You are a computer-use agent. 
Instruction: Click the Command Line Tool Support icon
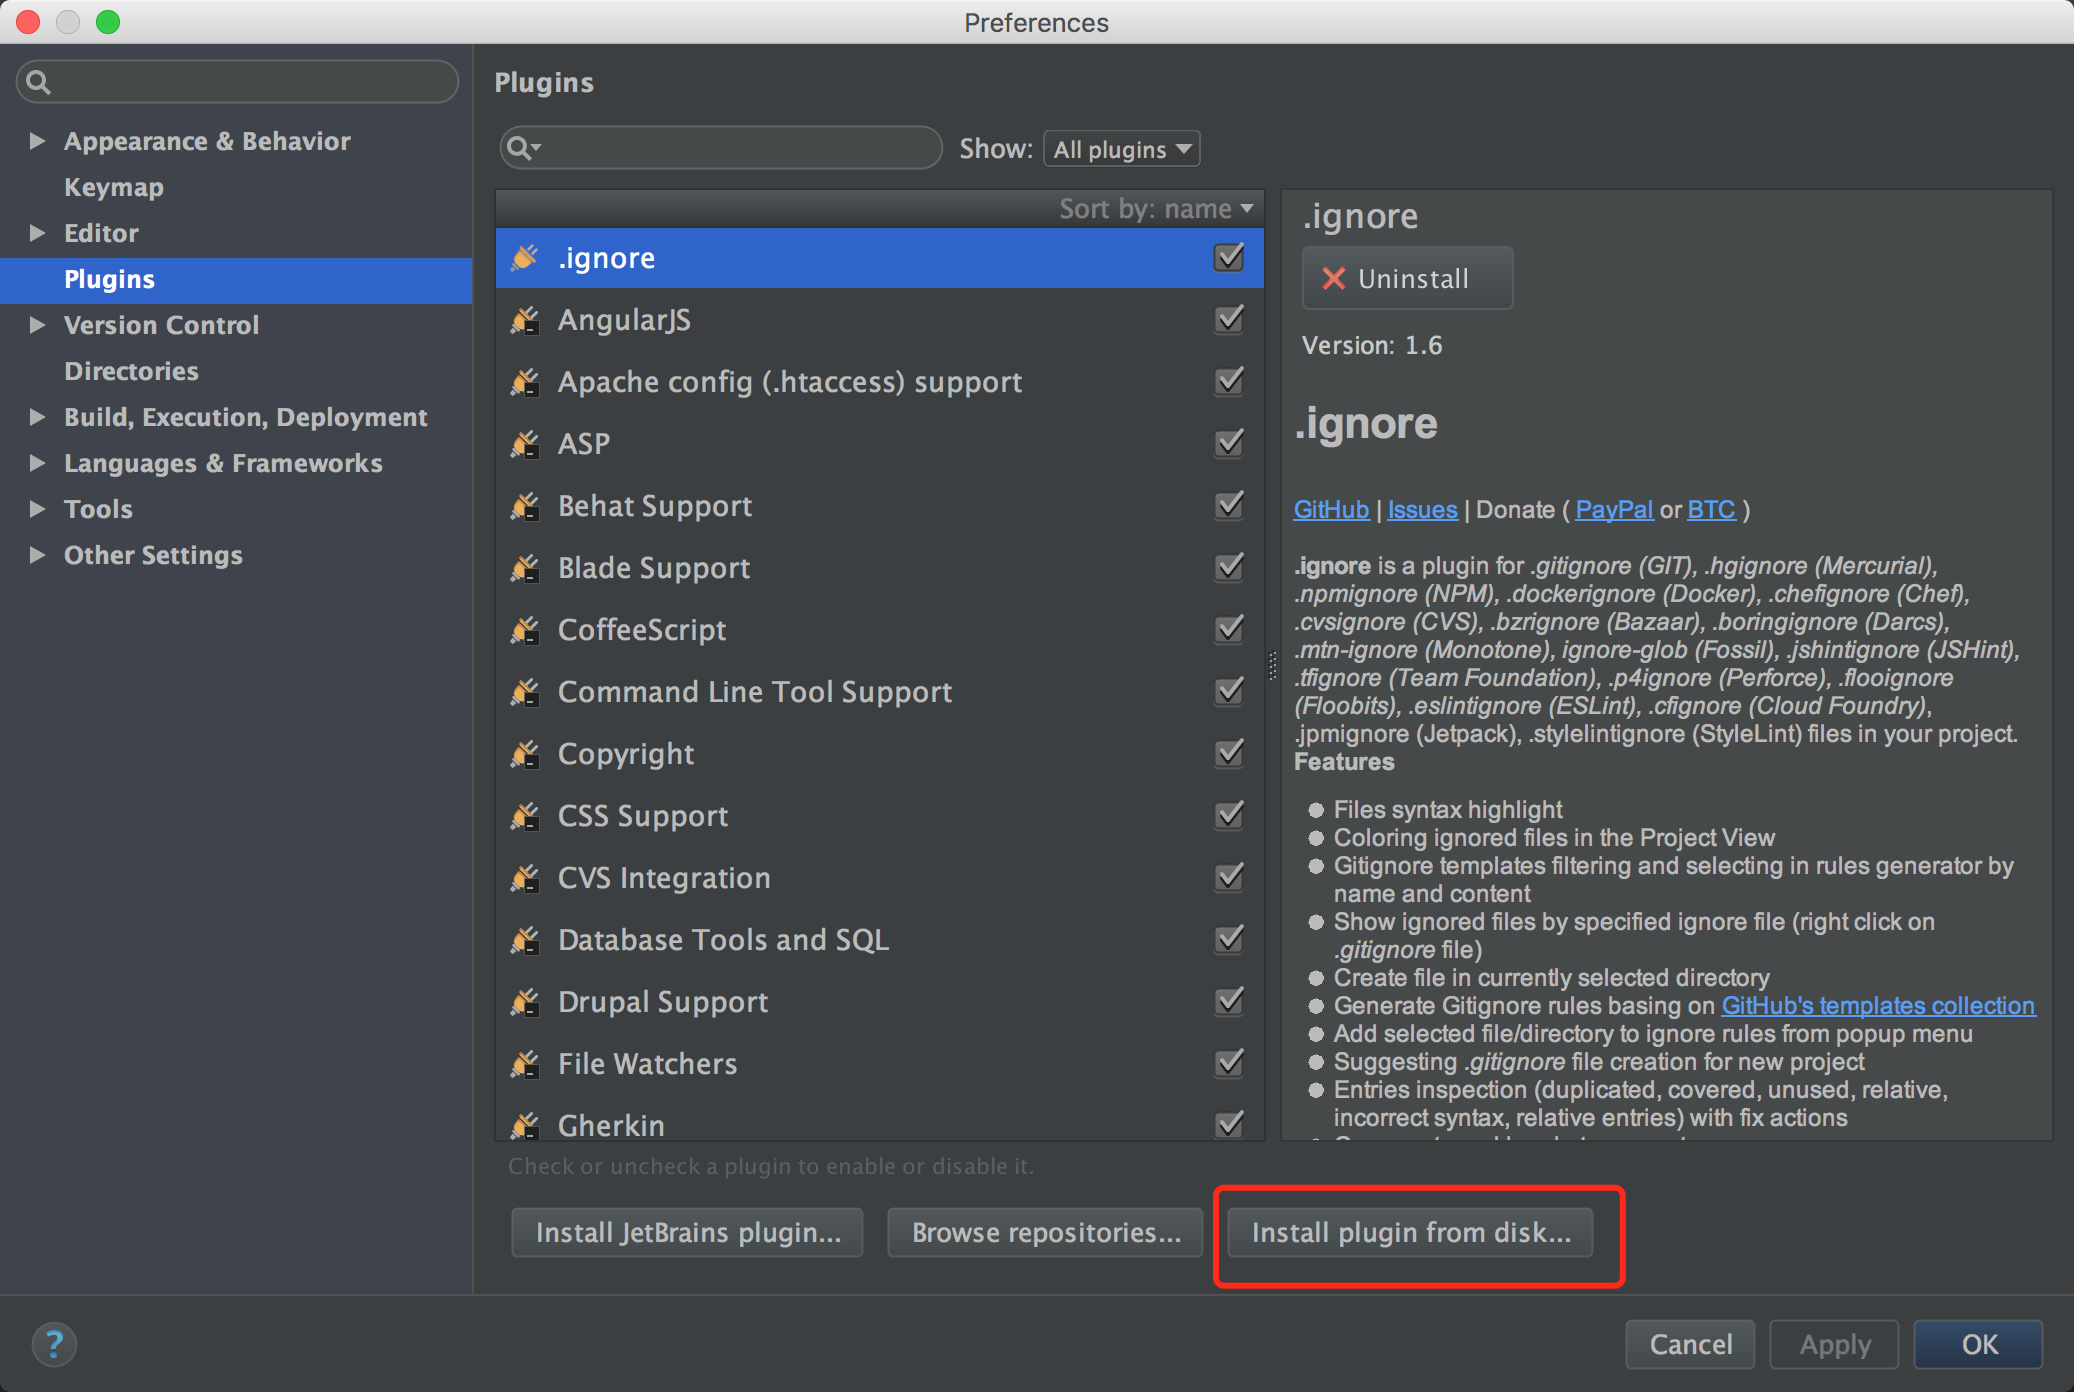(525, 692)
